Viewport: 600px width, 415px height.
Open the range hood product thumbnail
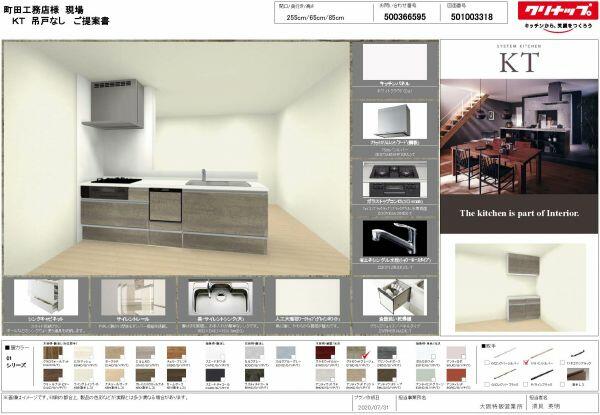pyautogui.click(x=395, y=121)
